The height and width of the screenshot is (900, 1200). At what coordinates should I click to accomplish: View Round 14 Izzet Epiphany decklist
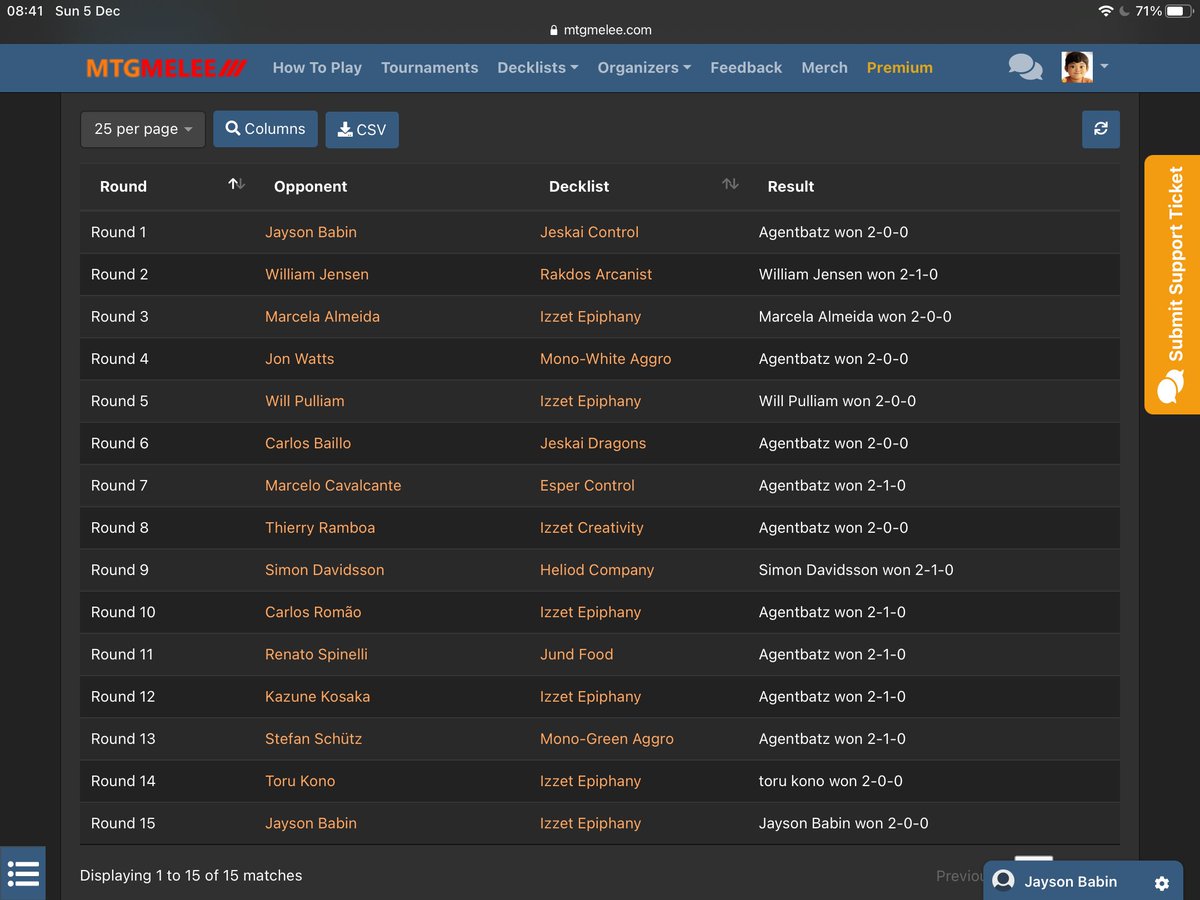[590, 781]
